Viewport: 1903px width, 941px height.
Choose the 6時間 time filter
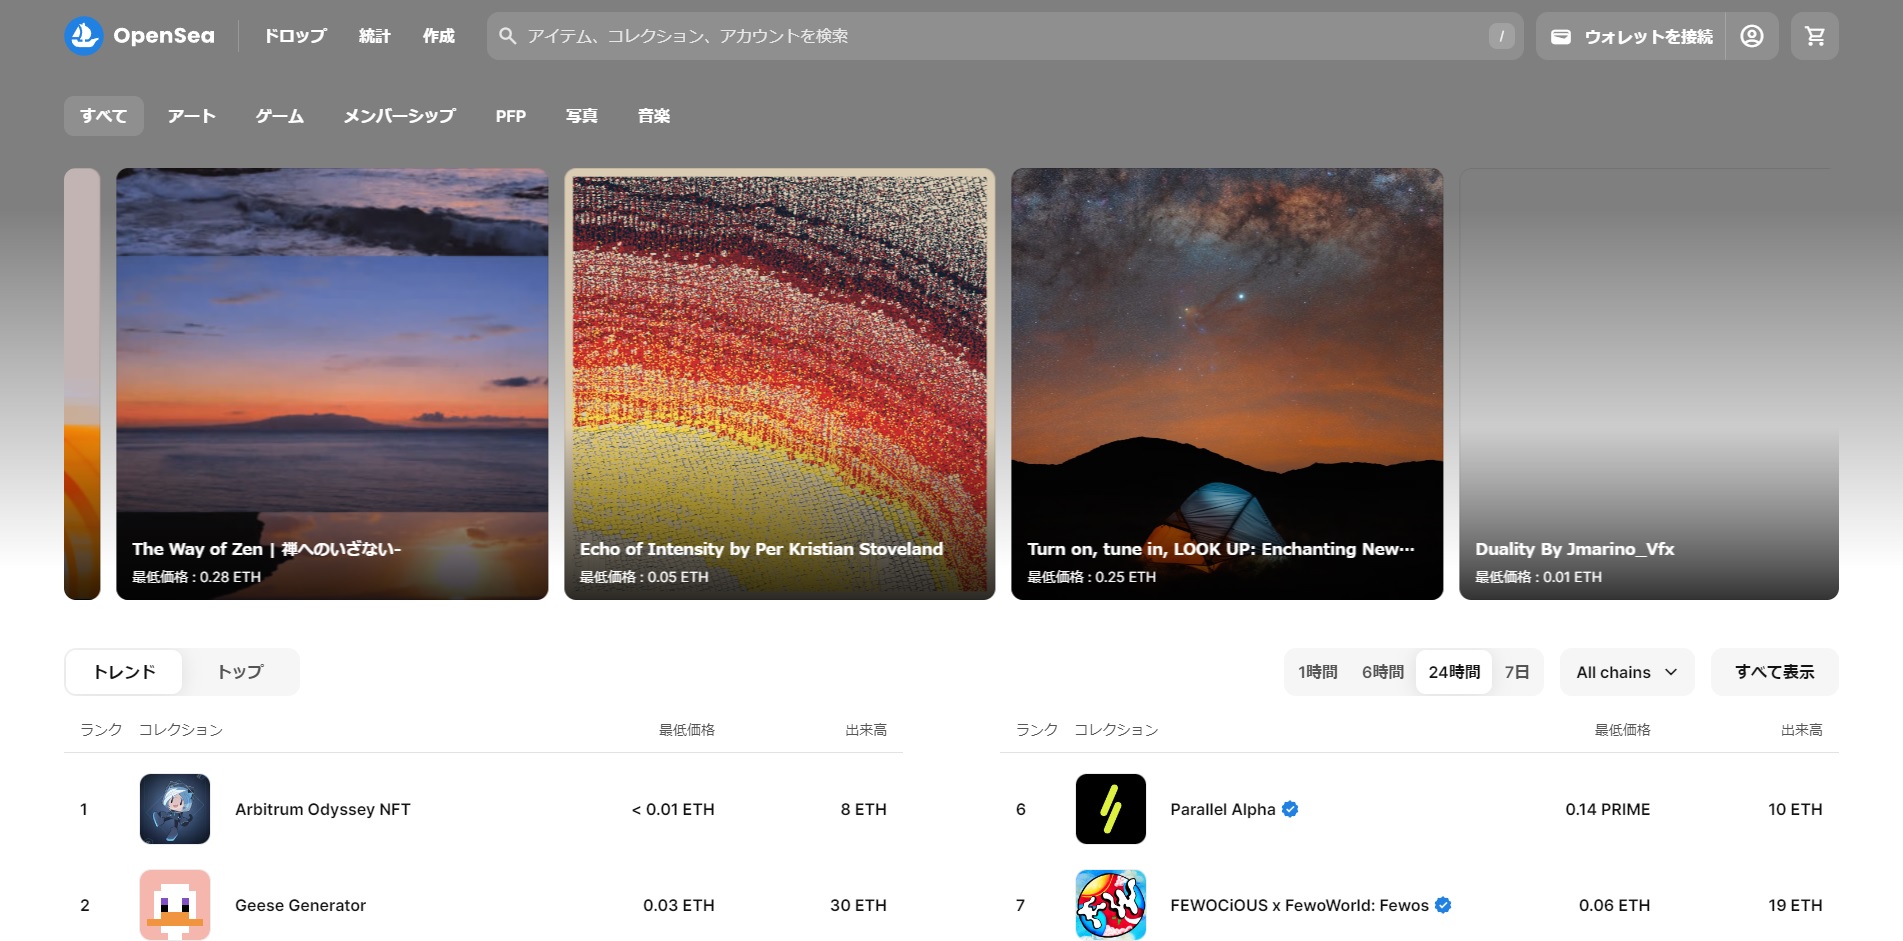(x=1382, y=672)
